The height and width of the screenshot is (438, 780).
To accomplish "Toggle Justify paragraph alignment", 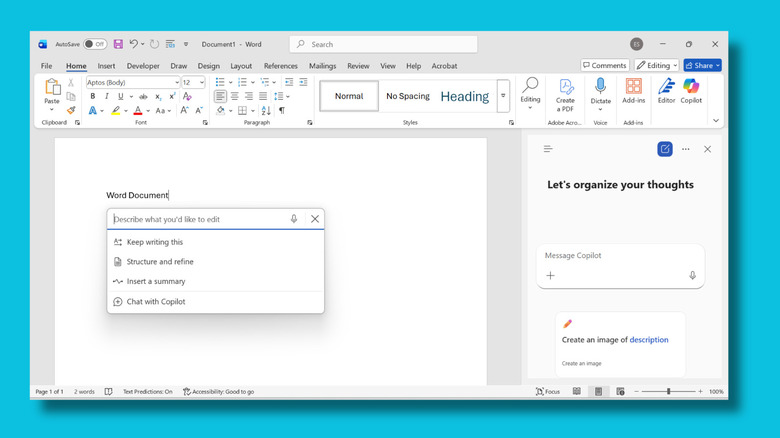I will 263,96.
